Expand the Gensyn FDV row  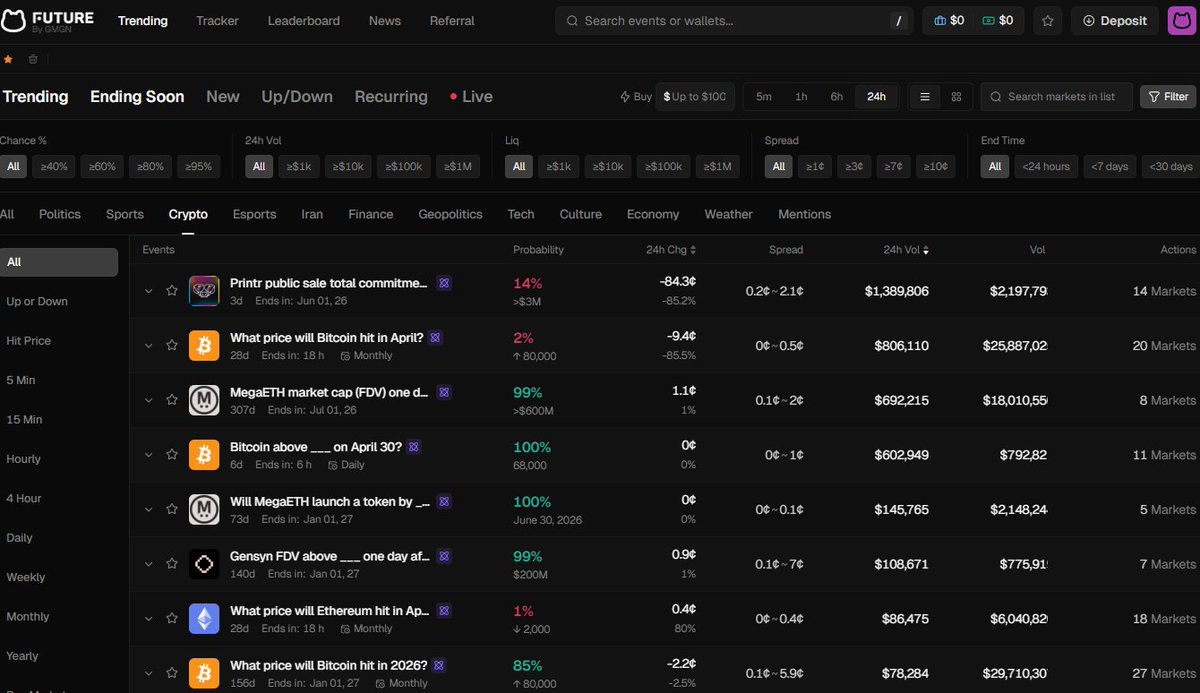pos(148,564)
